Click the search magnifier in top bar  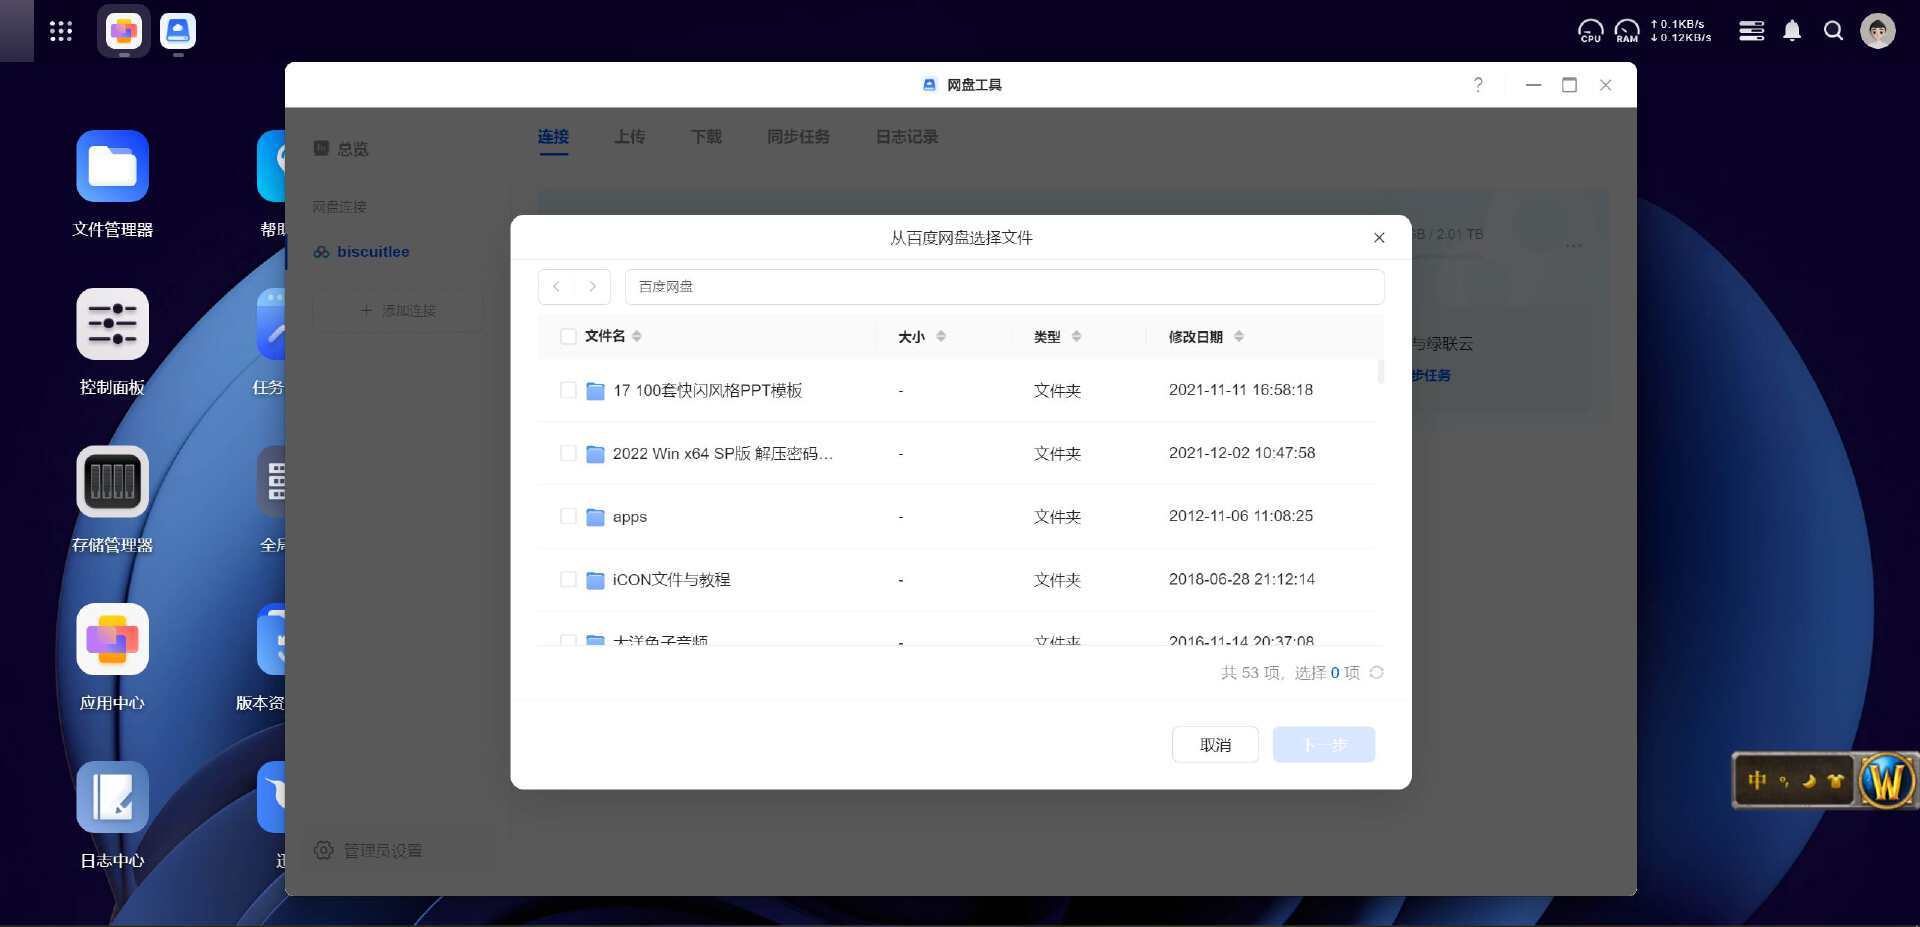click(x=1833, y=31)
